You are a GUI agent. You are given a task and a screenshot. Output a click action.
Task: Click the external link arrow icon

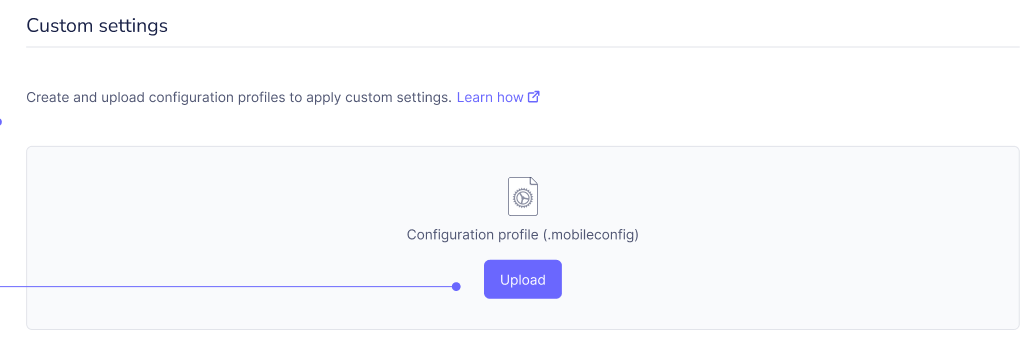click(x=534, y=97)
